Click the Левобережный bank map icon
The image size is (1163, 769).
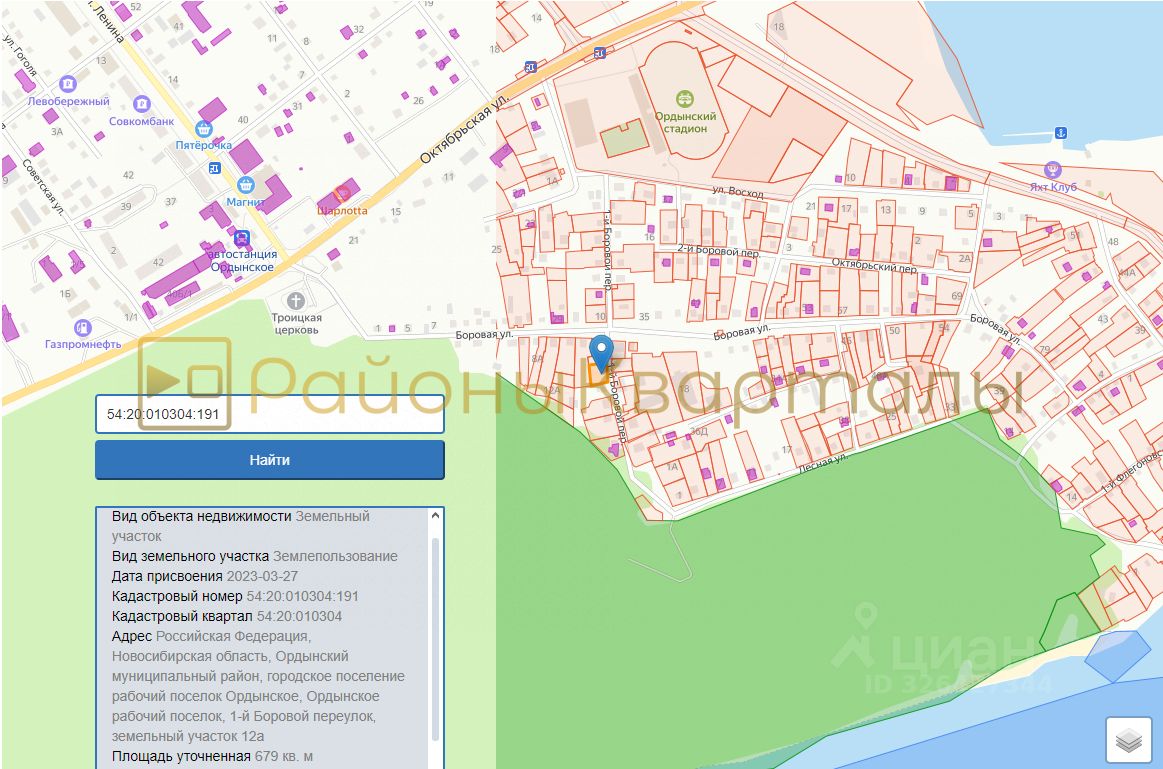(x=68, y=84)
